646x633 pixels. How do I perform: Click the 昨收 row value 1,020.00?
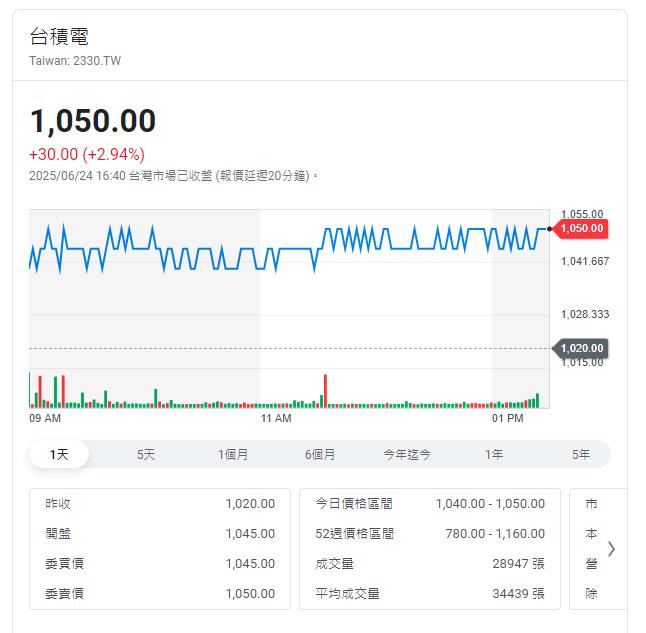[250, 504]
